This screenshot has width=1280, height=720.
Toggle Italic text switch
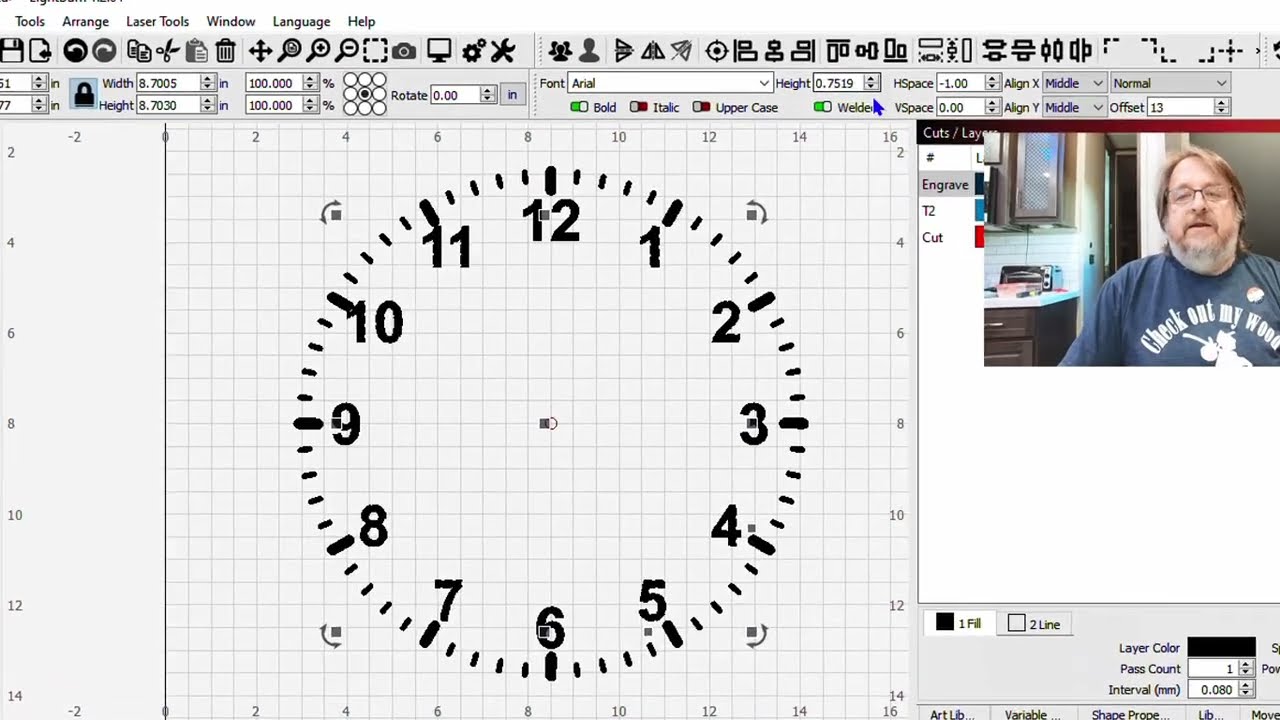tap(639, 107)
